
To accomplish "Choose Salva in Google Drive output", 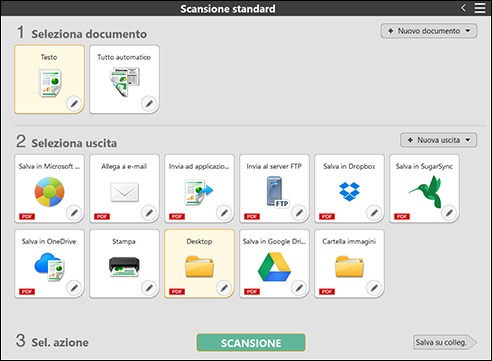I will [x=274, y=263].
